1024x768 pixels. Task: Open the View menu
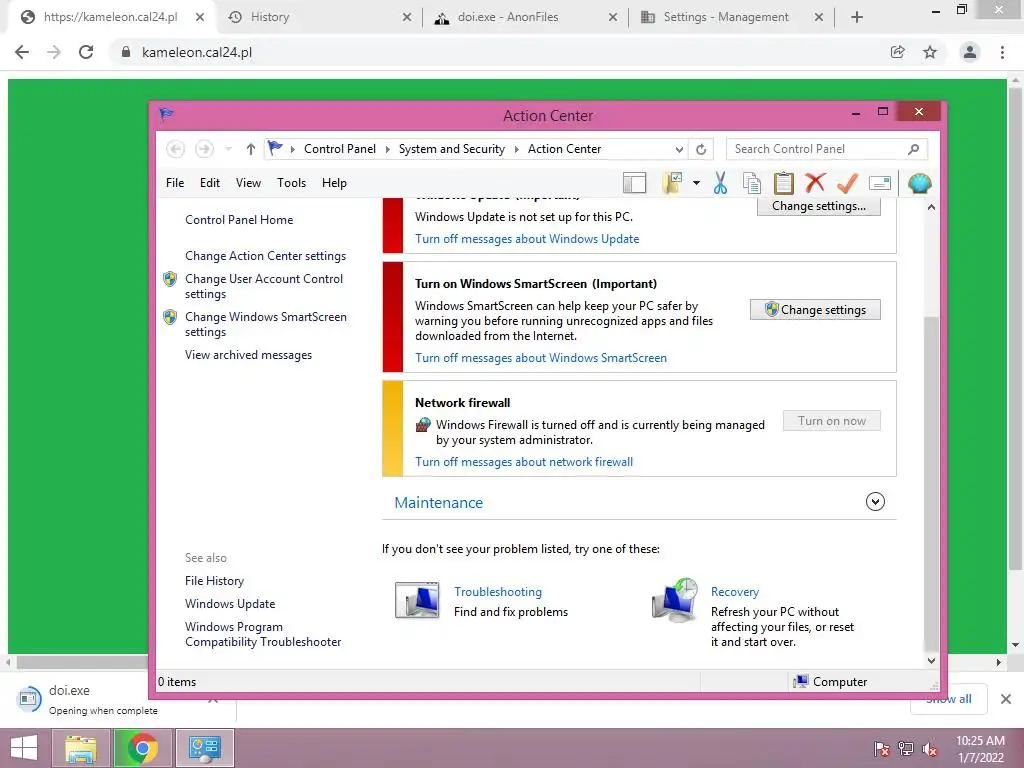click(248, 183)
